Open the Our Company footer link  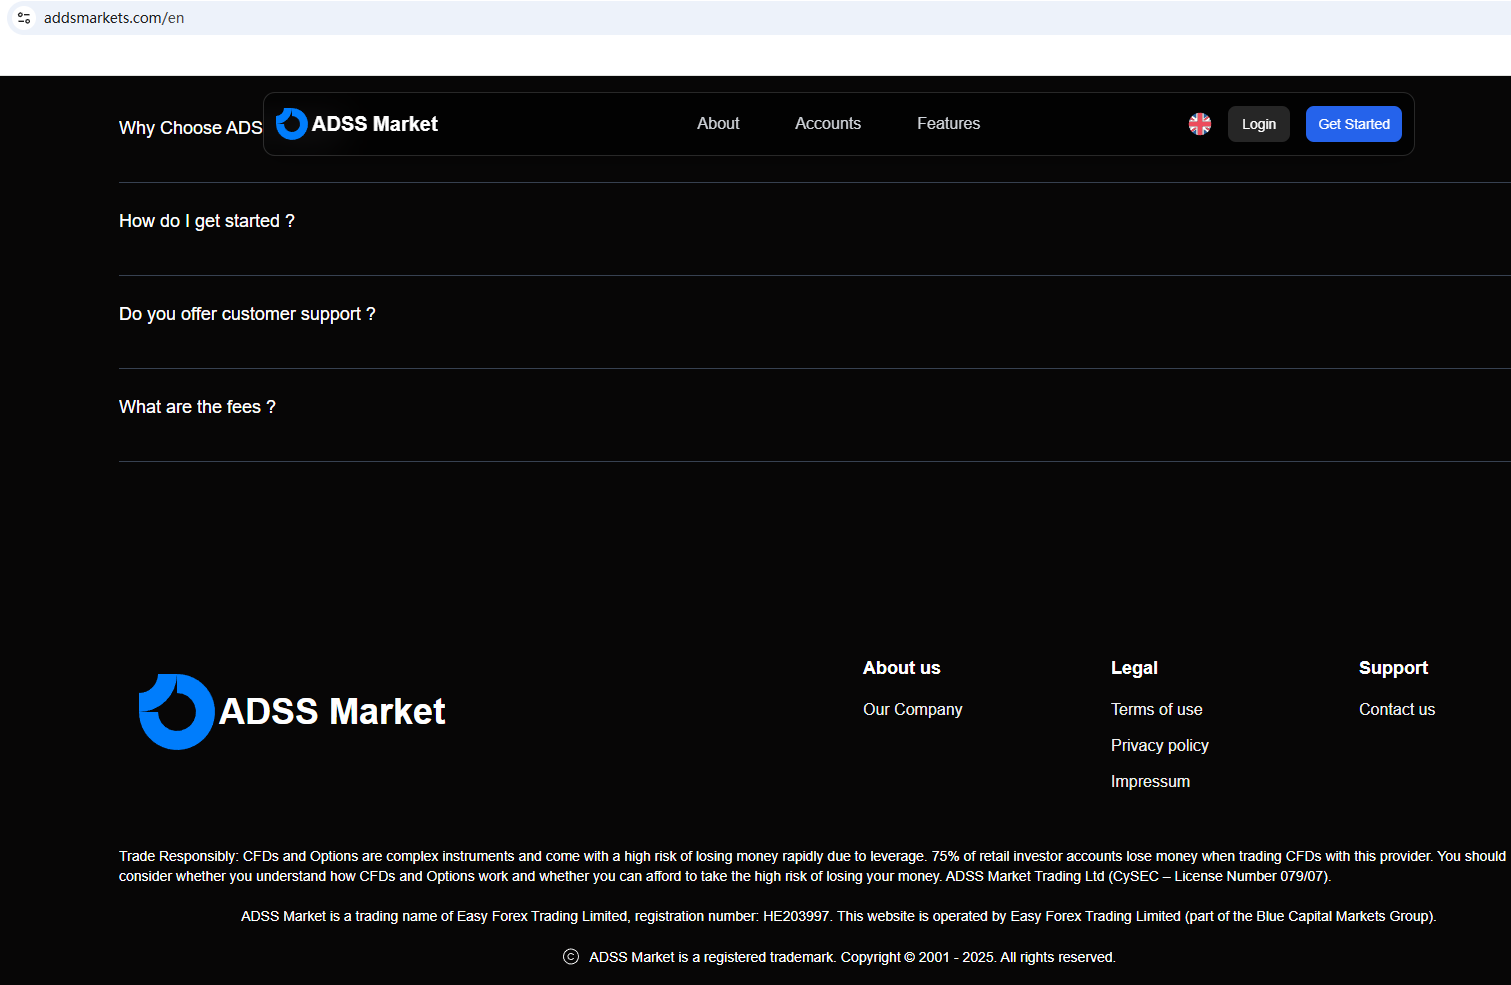tap(913, 709)
